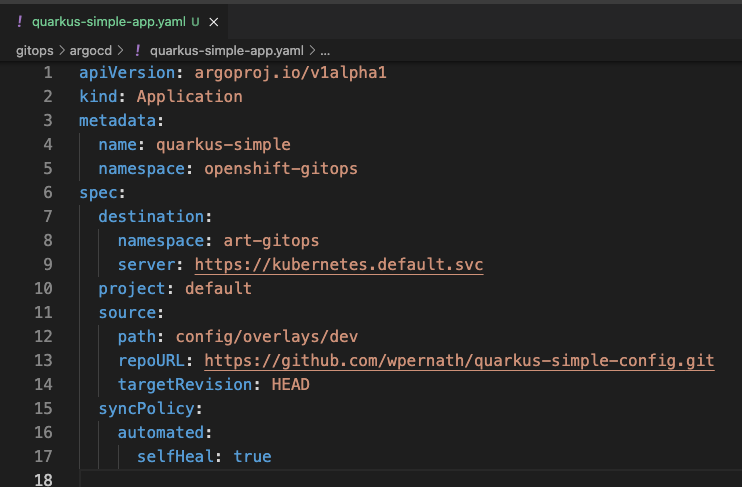Screen dimensions: 742x487
Task: Open quarkus-simple-app.yaml breadcrumb entry
Action: pos(227,51)
